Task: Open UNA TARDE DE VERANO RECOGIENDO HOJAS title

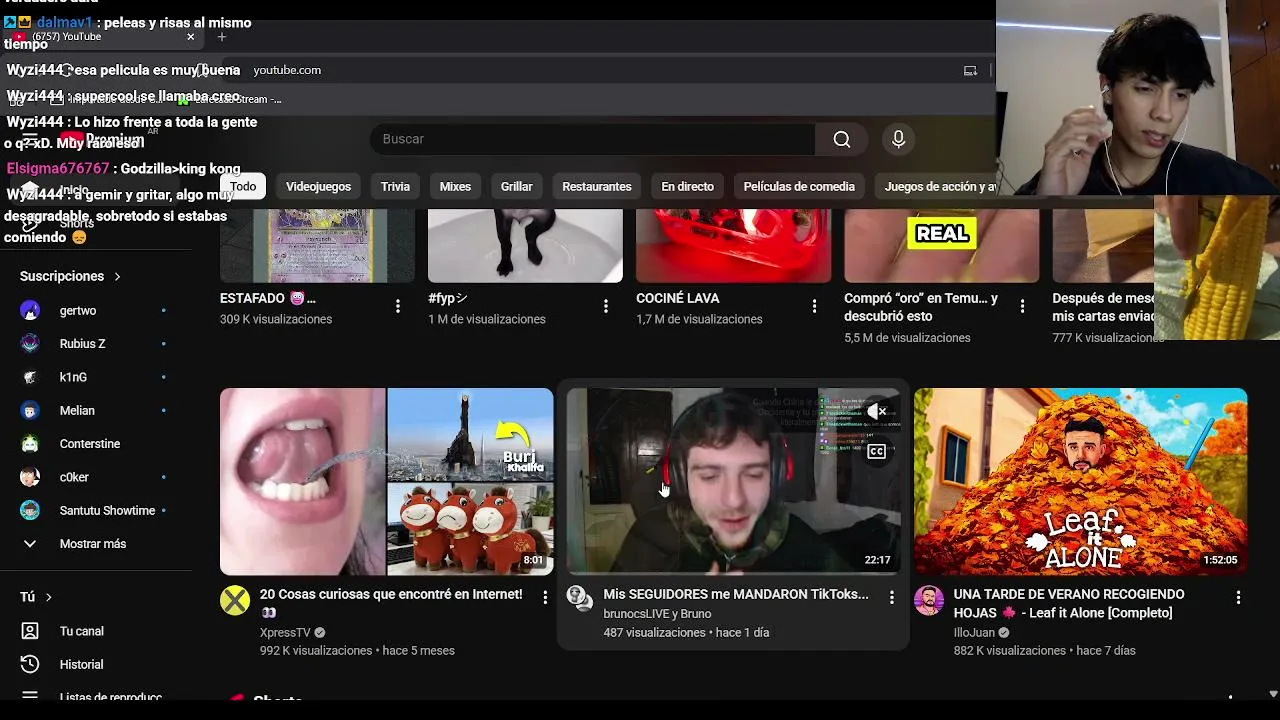Action: 1069,603
